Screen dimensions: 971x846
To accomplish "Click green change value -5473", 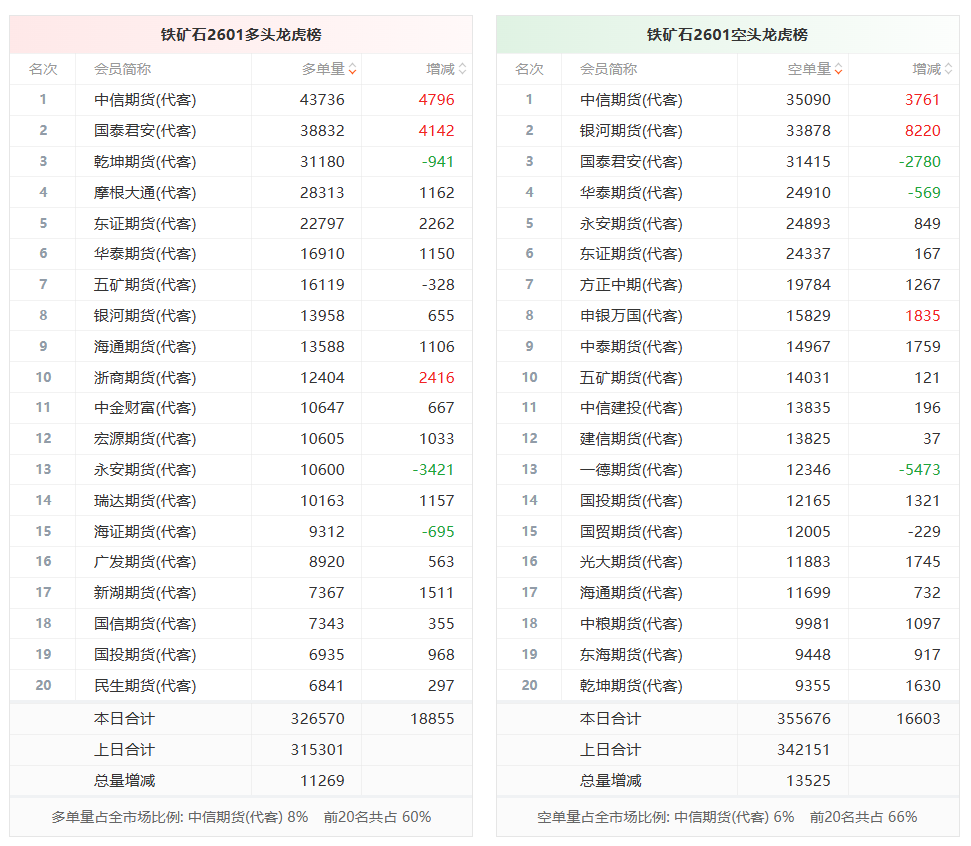I will (x=920, y=470).
